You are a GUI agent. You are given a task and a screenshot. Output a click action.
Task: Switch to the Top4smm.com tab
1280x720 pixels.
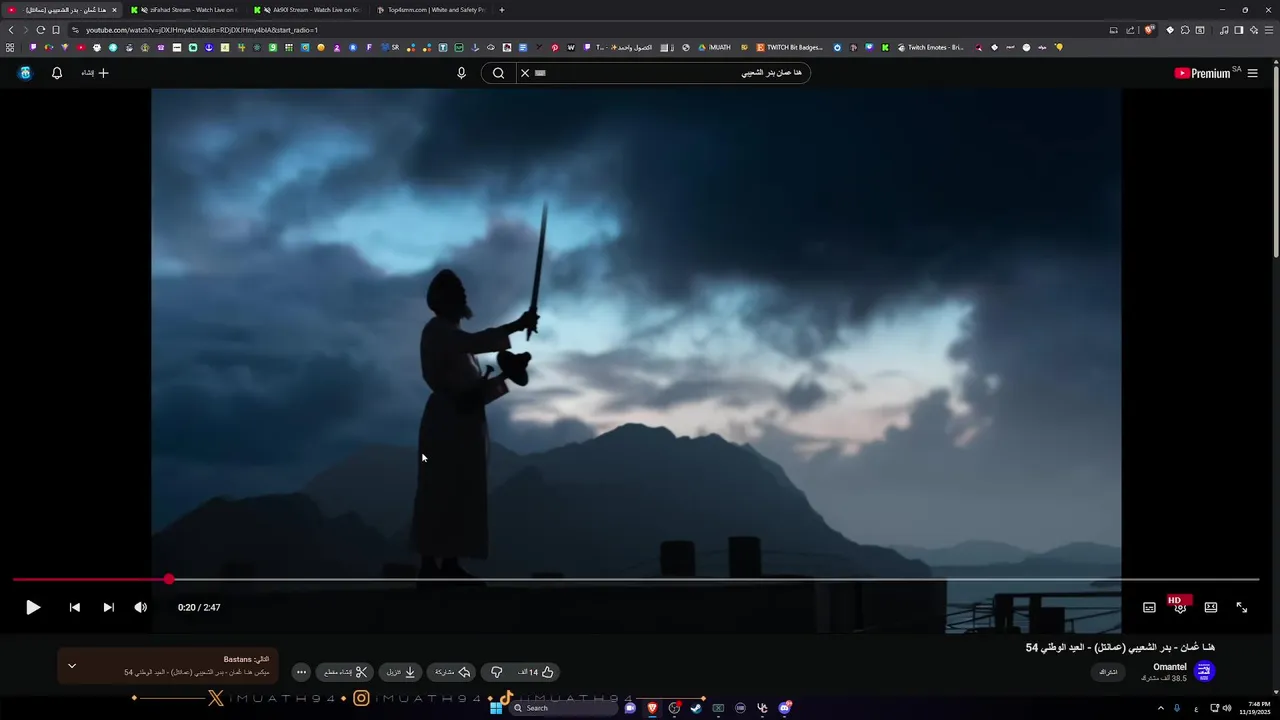click(432, 10)
